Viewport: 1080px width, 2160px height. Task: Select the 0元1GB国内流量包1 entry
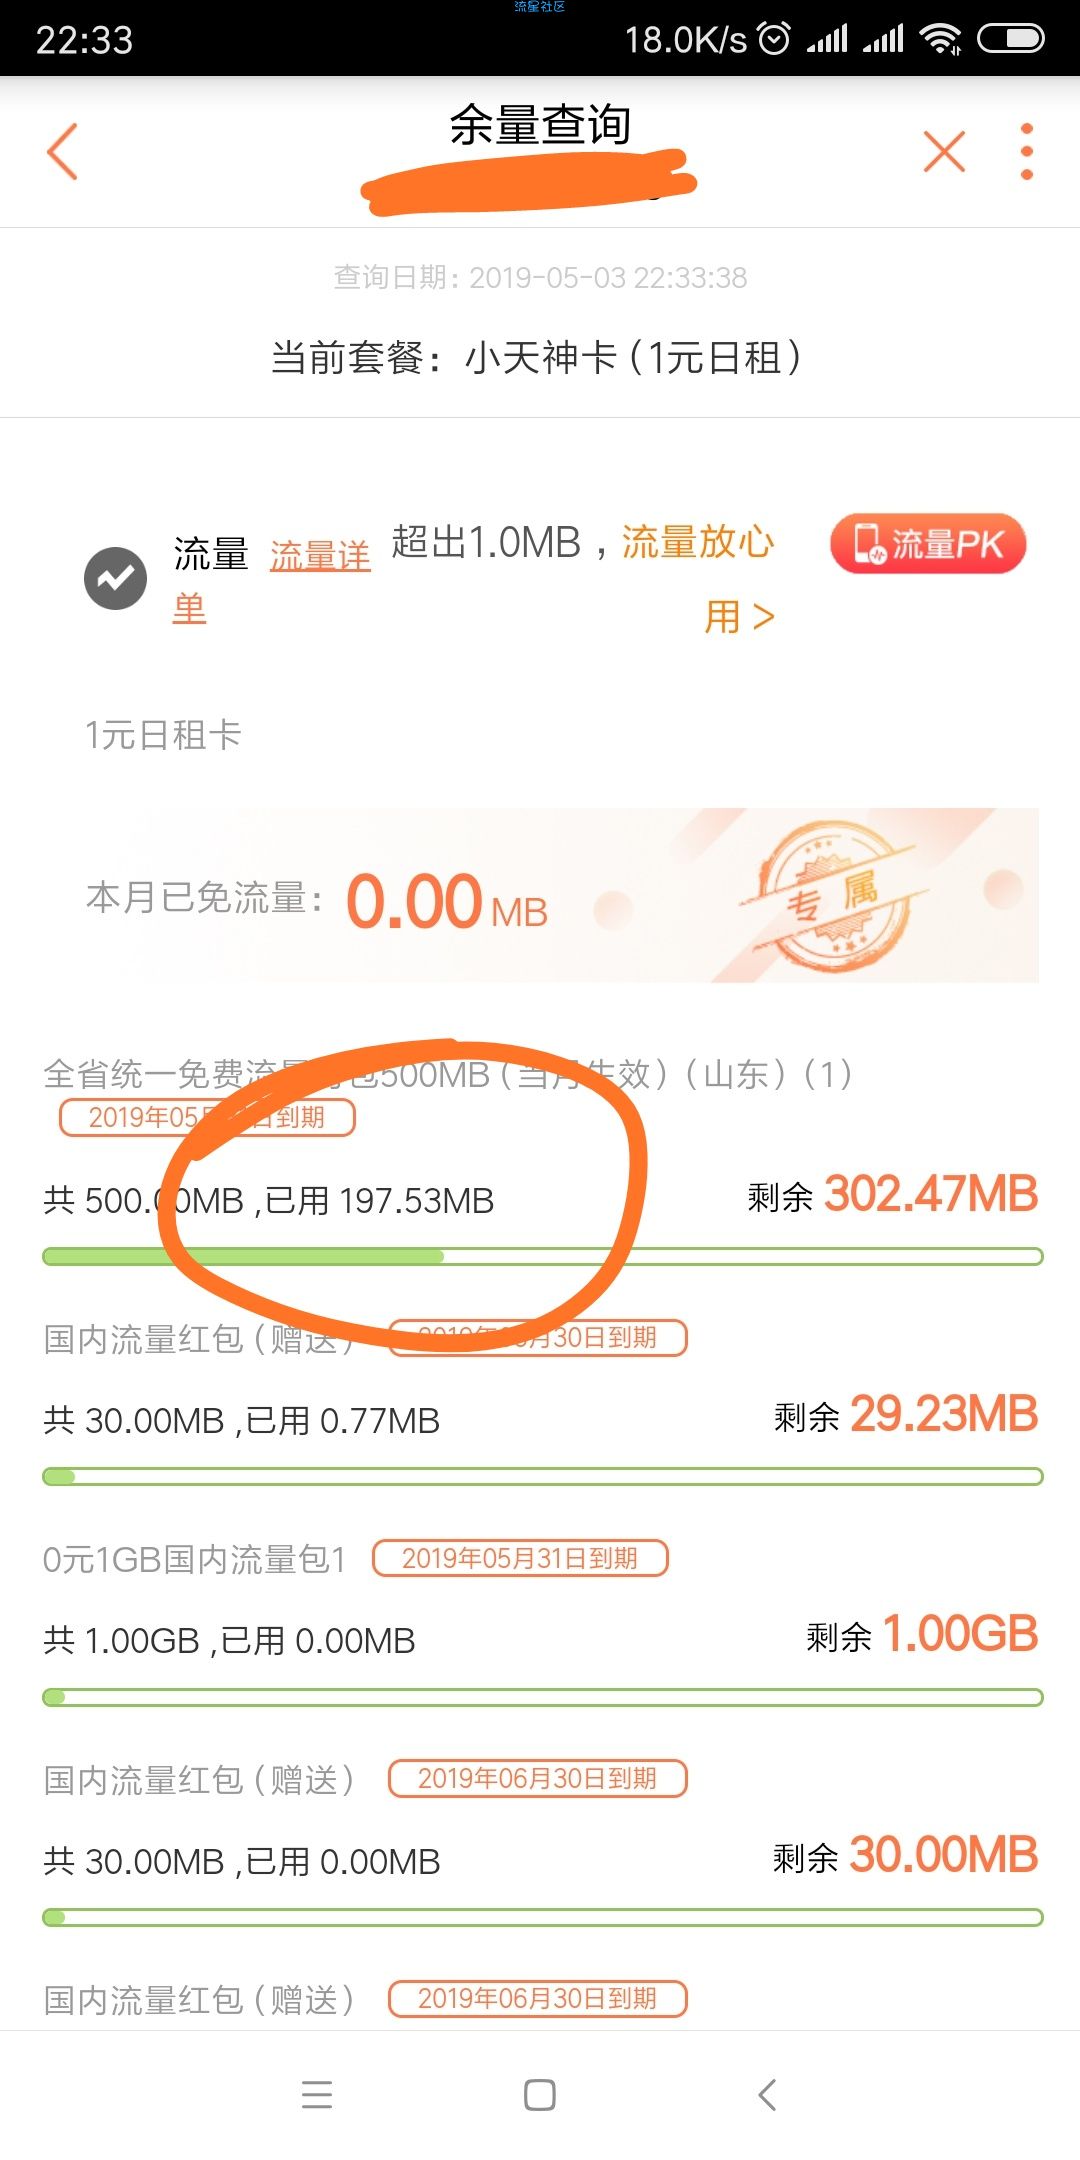194,1559
